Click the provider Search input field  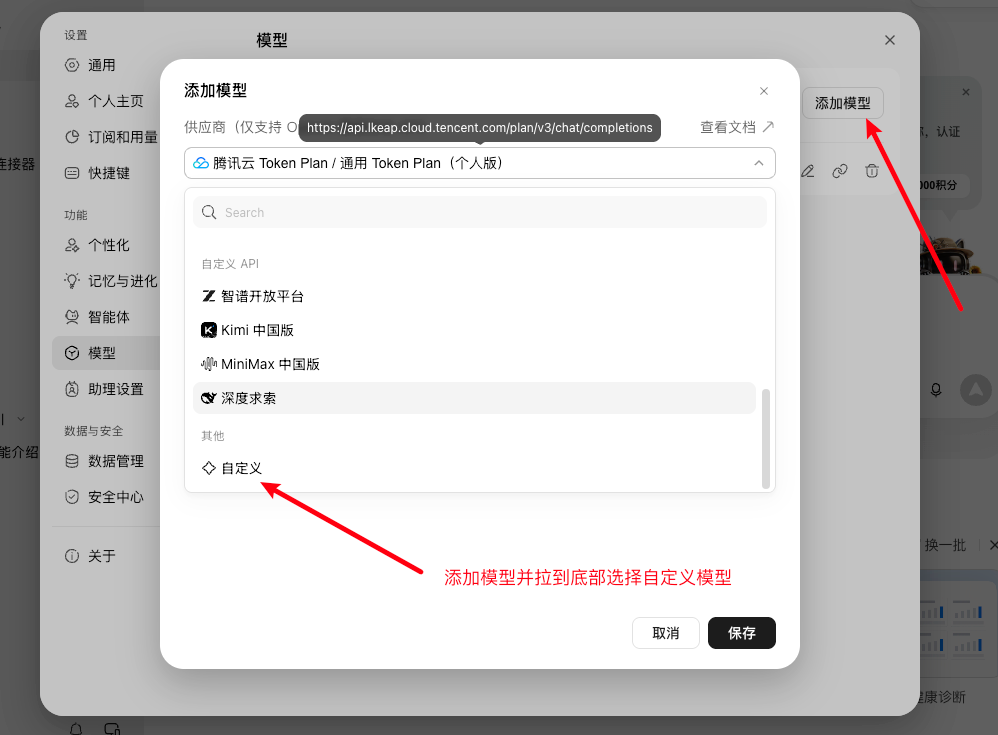[480, 212]
